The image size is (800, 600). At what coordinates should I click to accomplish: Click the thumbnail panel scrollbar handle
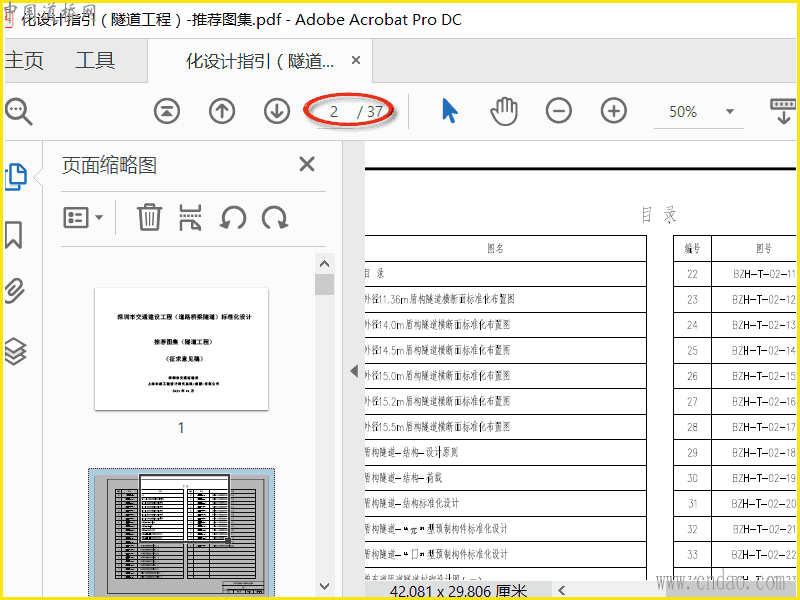pyautogui.click(x=324, y=285)
